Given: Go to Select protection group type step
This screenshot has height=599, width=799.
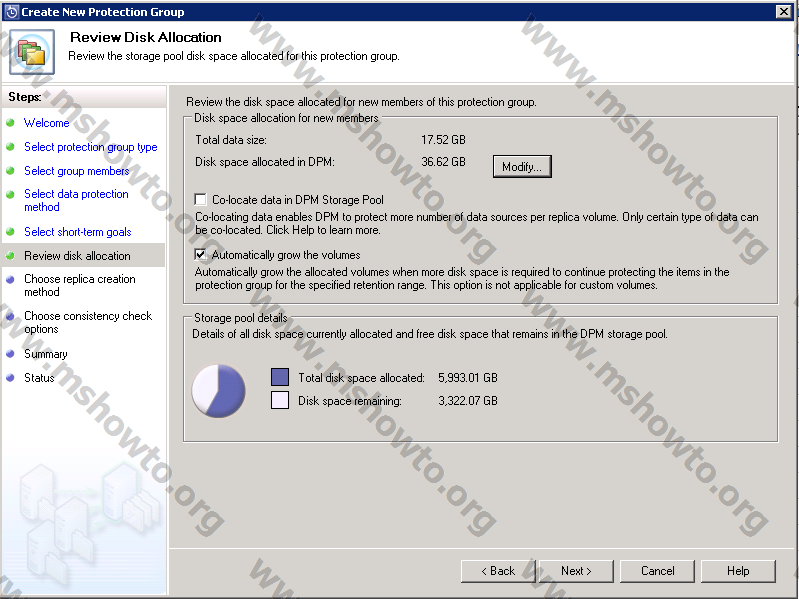Looking at the screenshot, I should [x=90, y=147].
